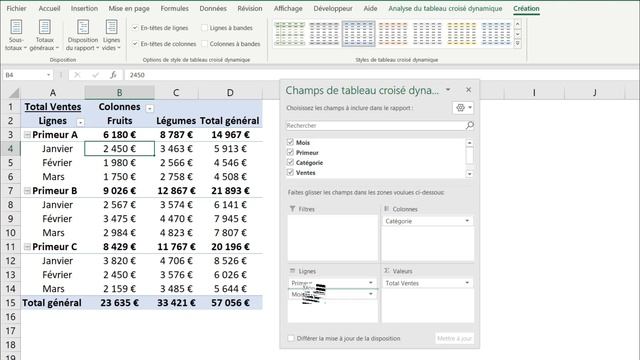640x360 pixels.
Task: Toggle En-têtes de lignes checkbox
Action: pyautogui.click(x=135, y=28)
